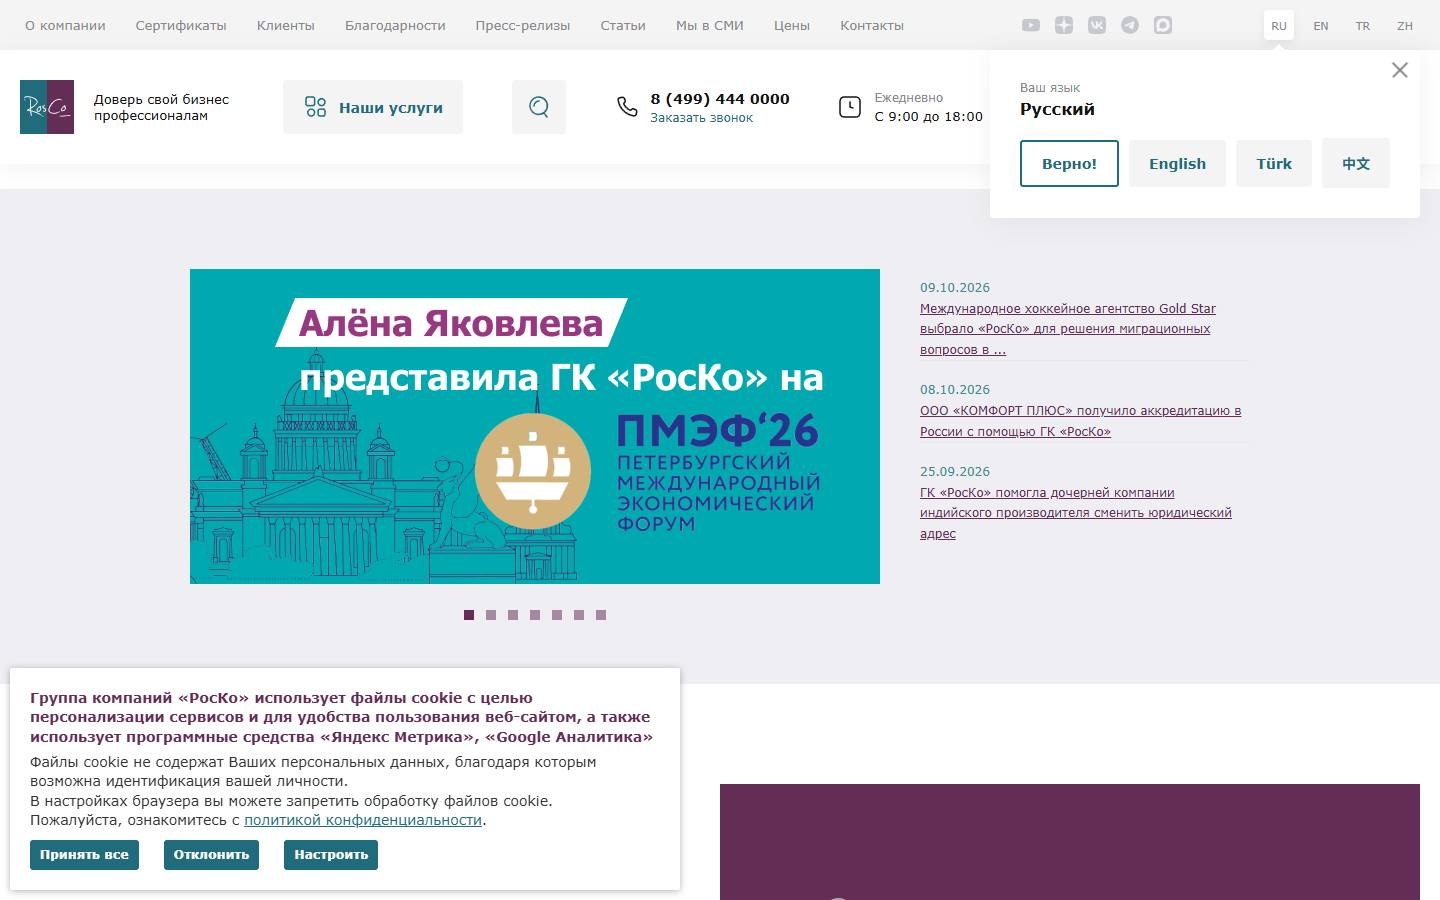The image size is (1440, 900).
Task: Open the Dzen social icon
Action: click(1064, 25)
